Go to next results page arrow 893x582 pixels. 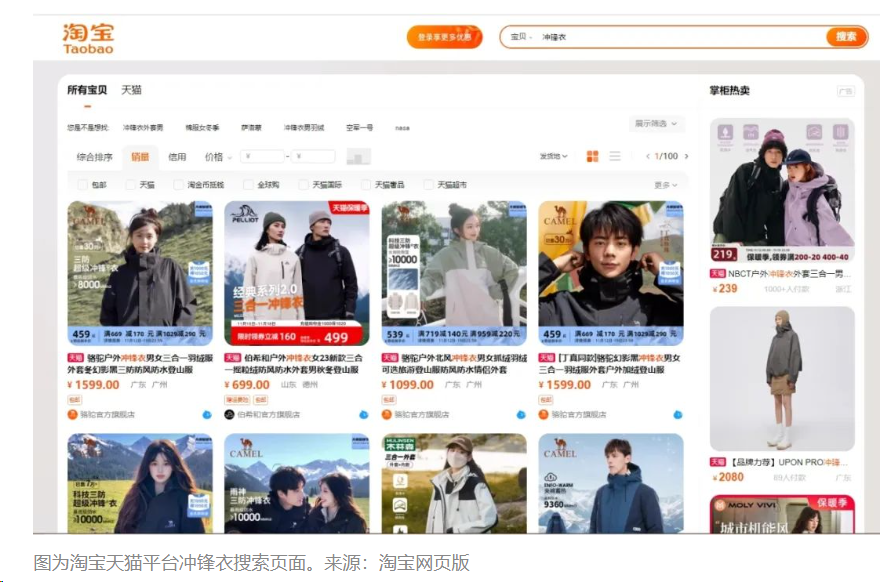coord(686,156)
